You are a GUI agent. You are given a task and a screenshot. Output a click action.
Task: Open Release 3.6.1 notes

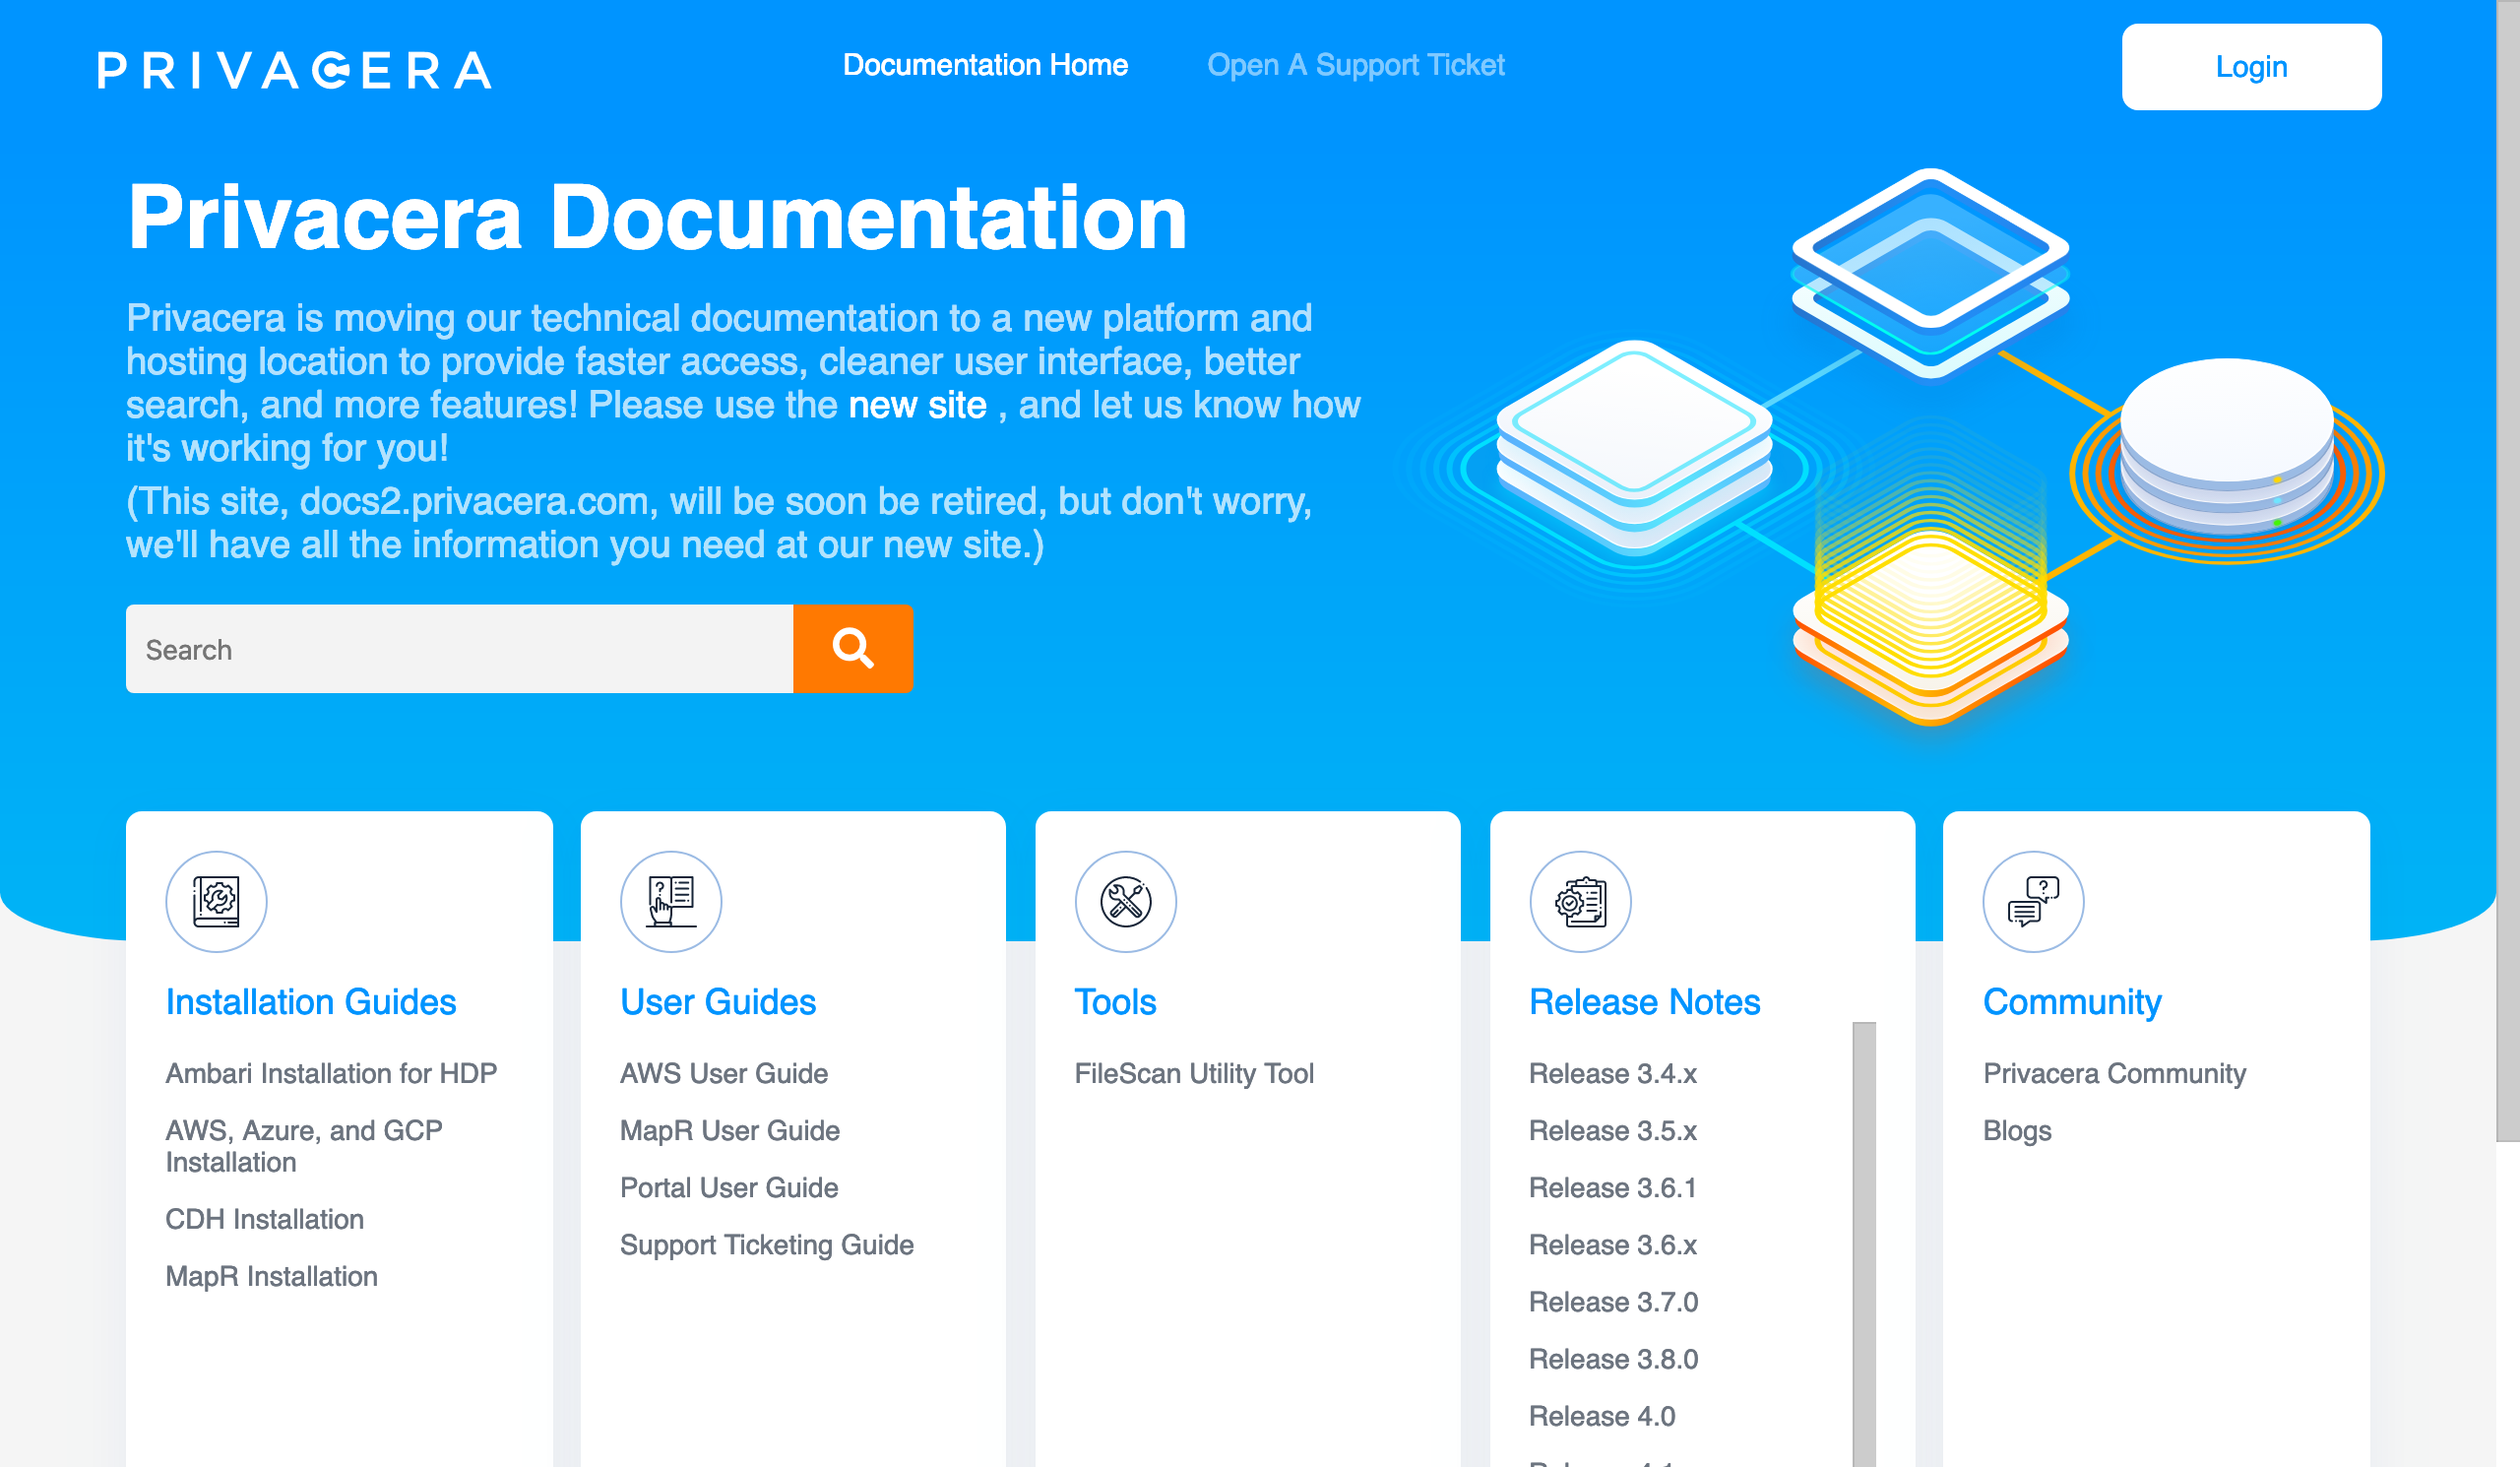pyautogui.click(x=1612, y=1187)
